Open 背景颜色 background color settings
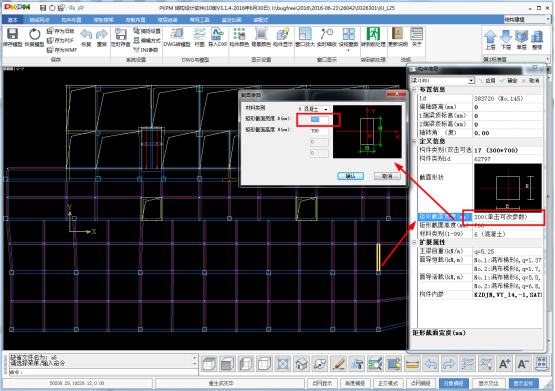 point(261,38)
